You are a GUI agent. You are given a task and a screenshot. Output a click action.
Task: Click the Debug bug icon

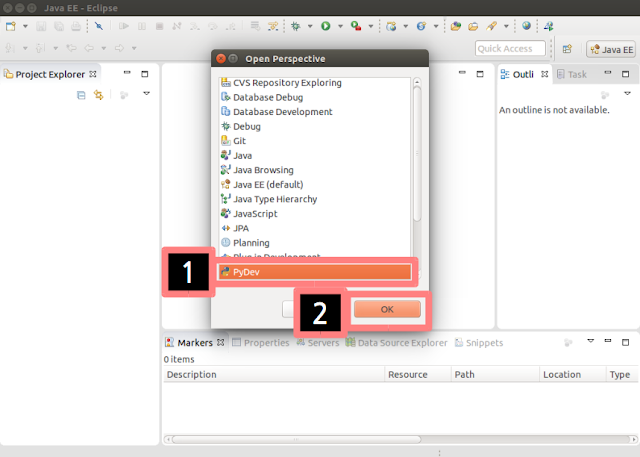[296, 27]
